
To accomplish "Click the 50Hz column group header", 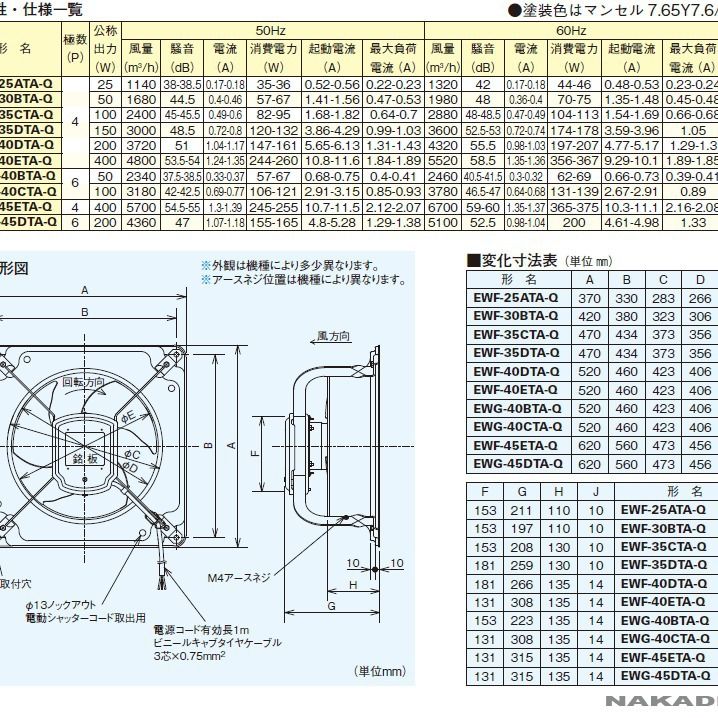I will tap(270, 31).
